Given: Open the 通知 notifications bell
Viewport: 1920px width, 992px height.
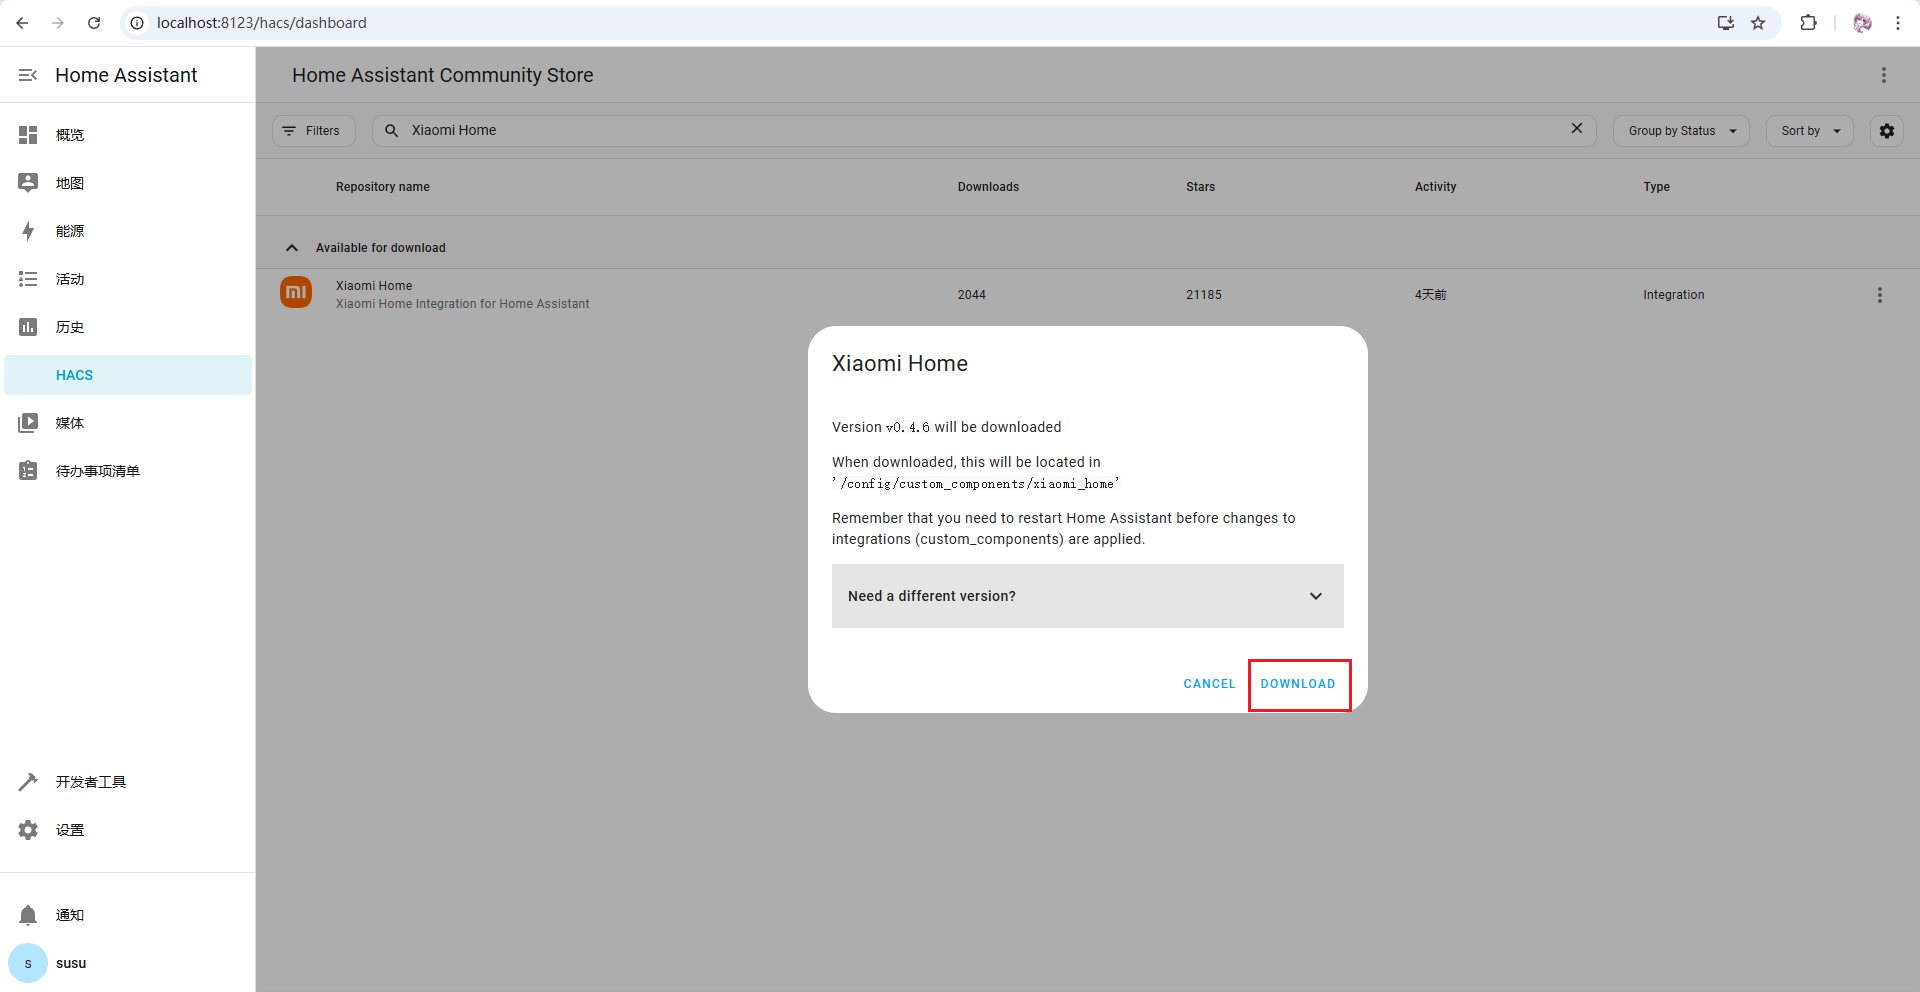Looking at the screenshot, I should click(x=29, y=915).
